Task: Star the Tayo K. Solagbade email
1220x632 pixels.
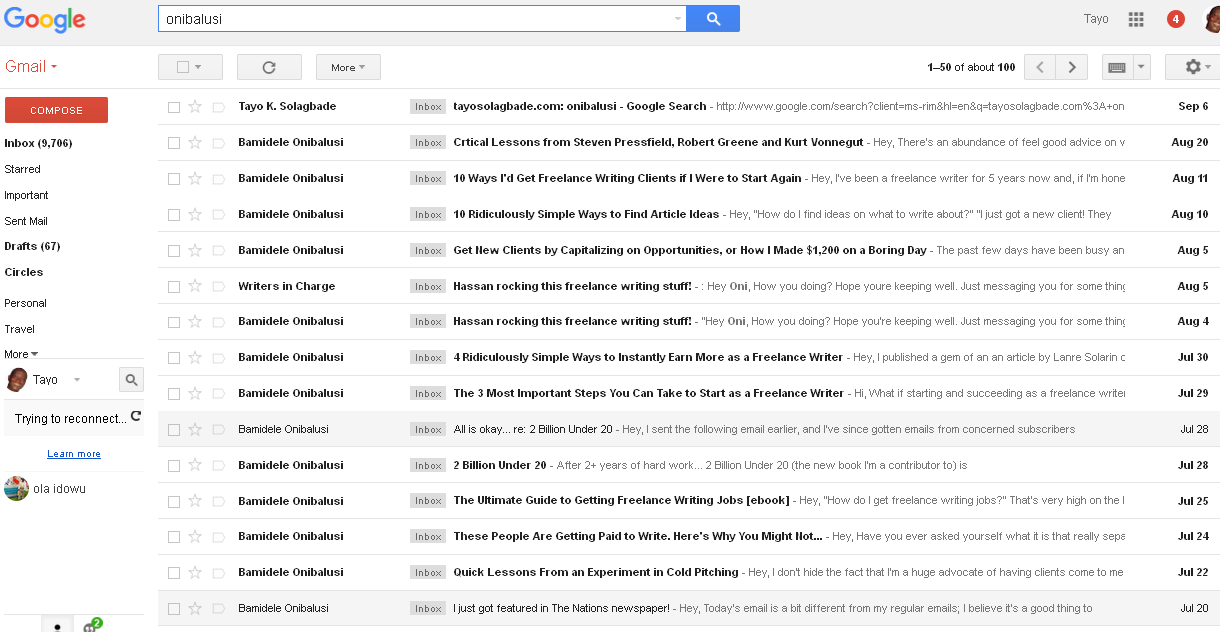Action: 195,106
